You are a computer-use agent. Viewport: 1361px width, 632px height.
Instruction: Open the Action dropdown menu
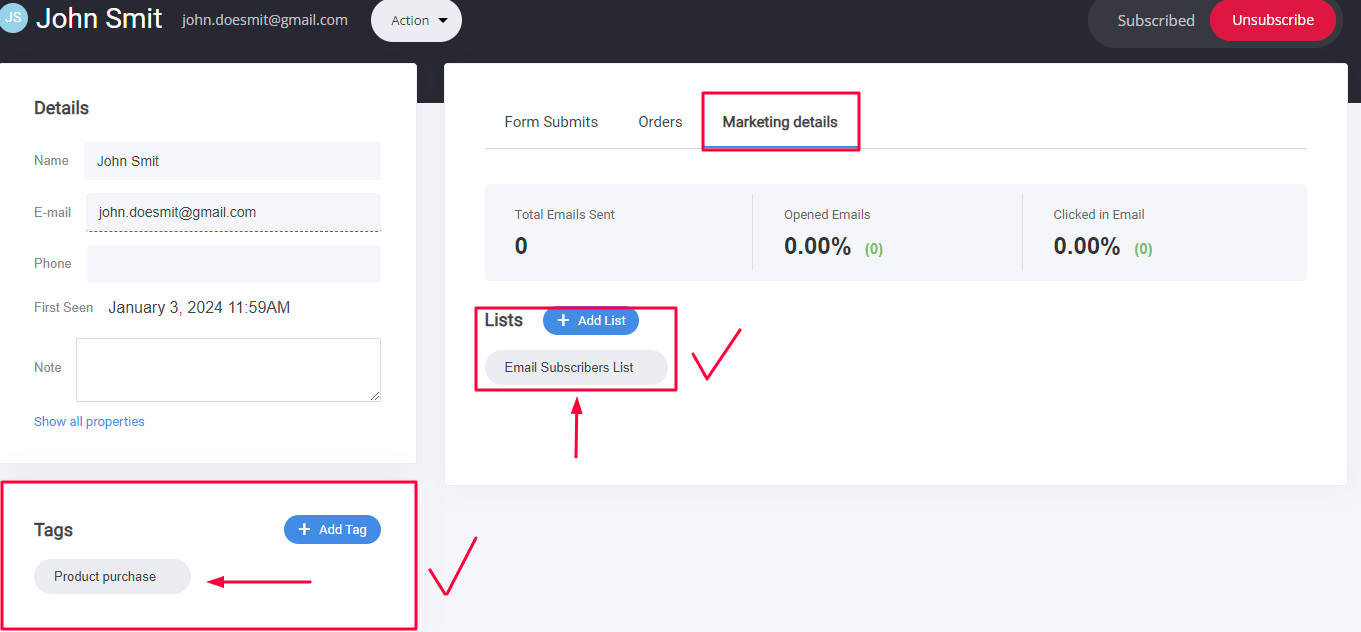(416, 20)
